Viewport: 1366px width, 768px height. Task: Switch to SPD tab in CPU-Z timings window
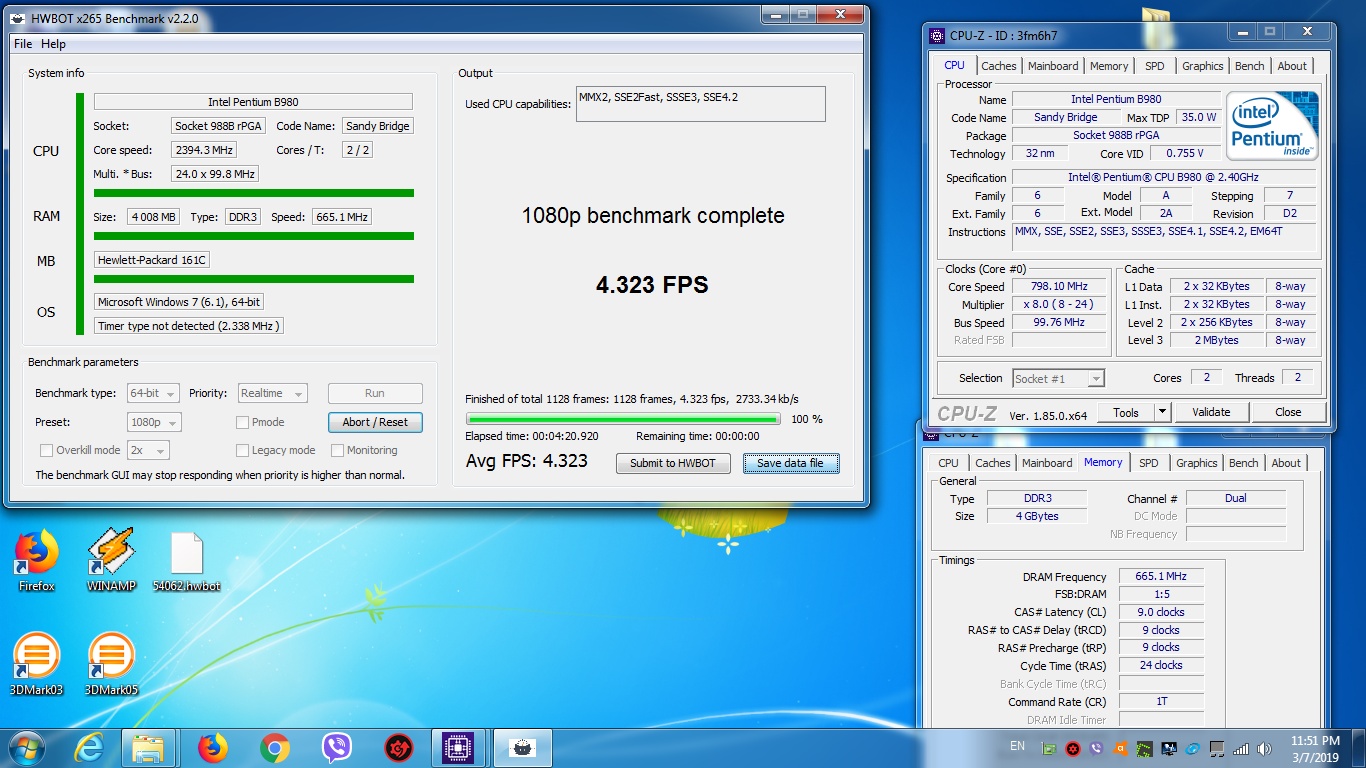1149,463
